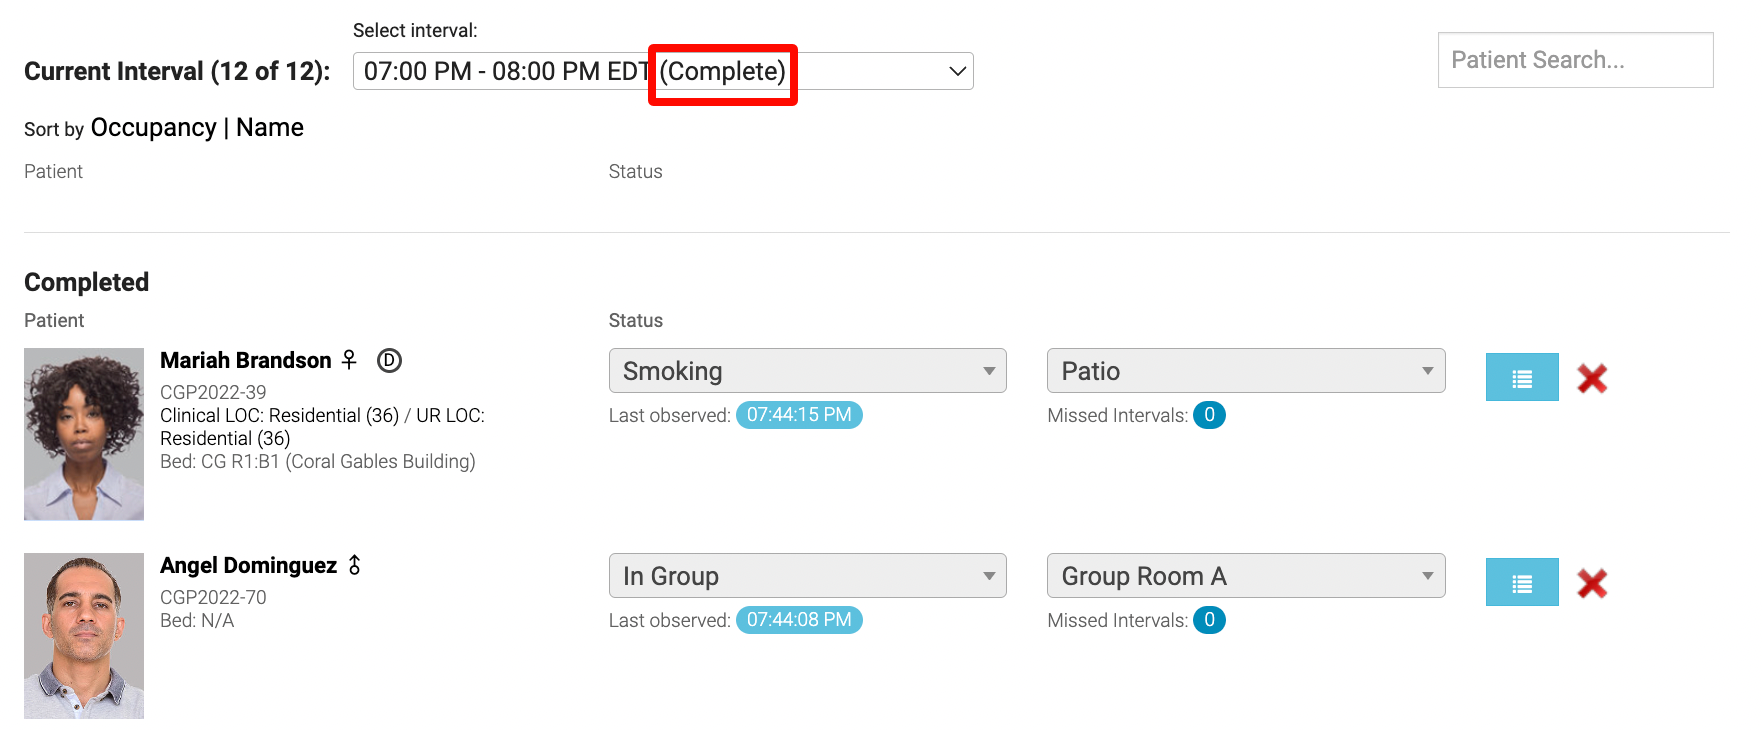Click red X for Angel Dominguez
The height and width of the screenshot is (730, 1762).
pyautogui.click(x=1591, y=583)
